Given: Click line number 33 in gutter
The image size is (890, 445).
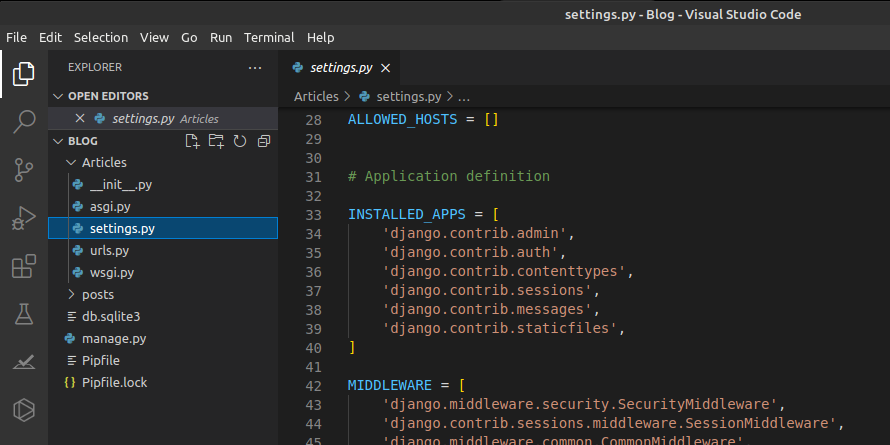Looking at the screenshot, I should pyautogui.click(x=313, y=215).
